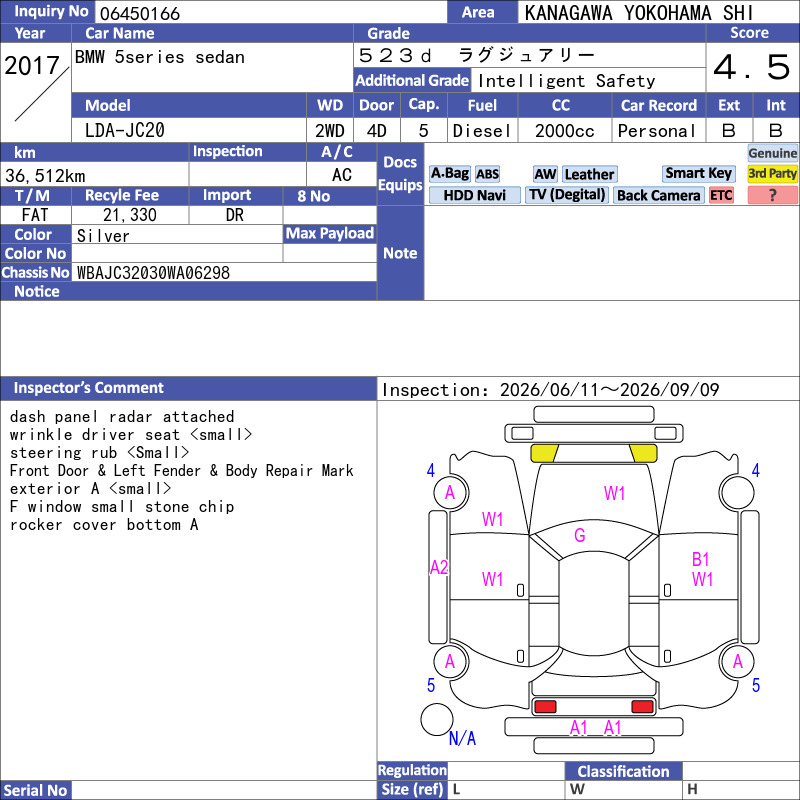Image resolution: width=800 pixels, height=800 pixels.
Task: Click the Silver color value
Action: point(103,236)
